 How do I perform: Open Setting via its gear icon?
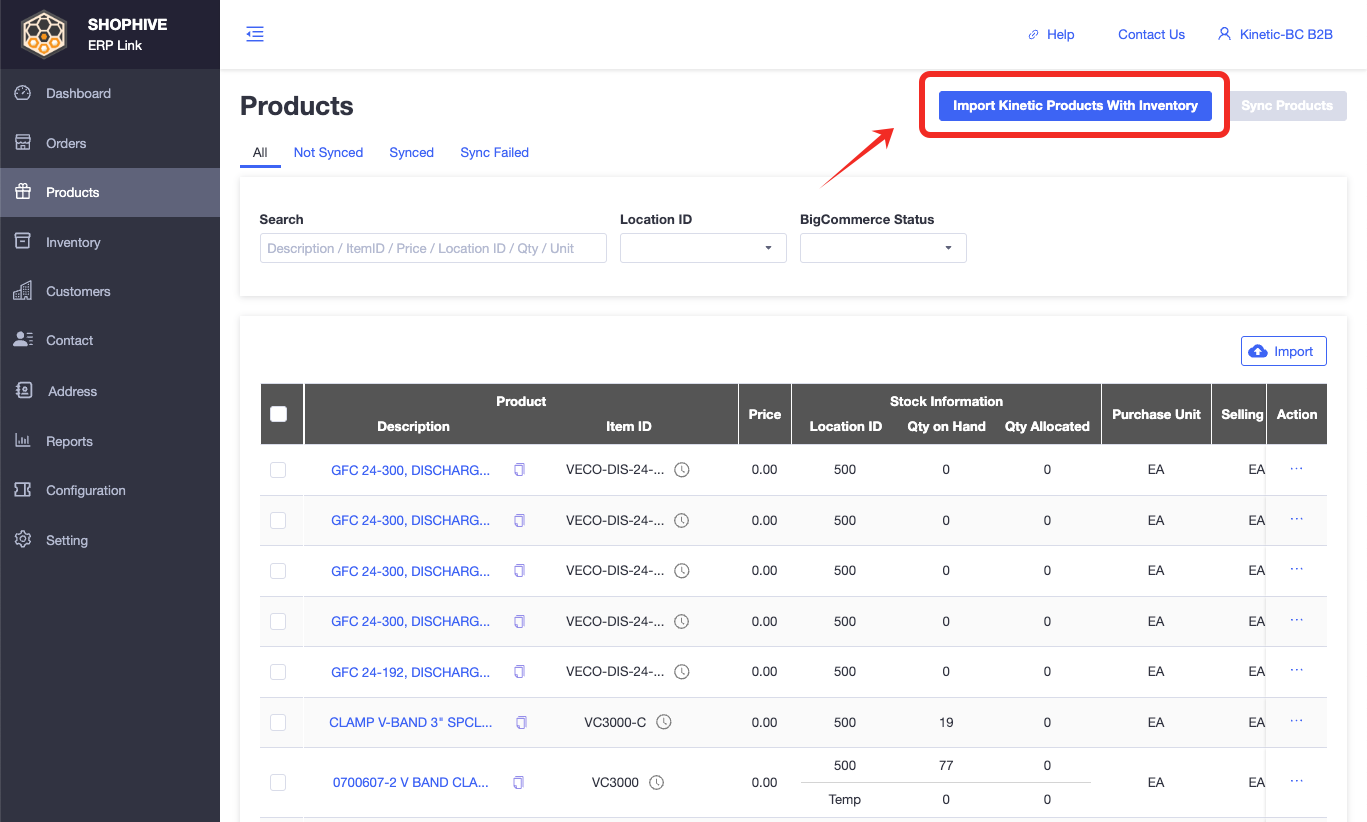click(23, 540)
